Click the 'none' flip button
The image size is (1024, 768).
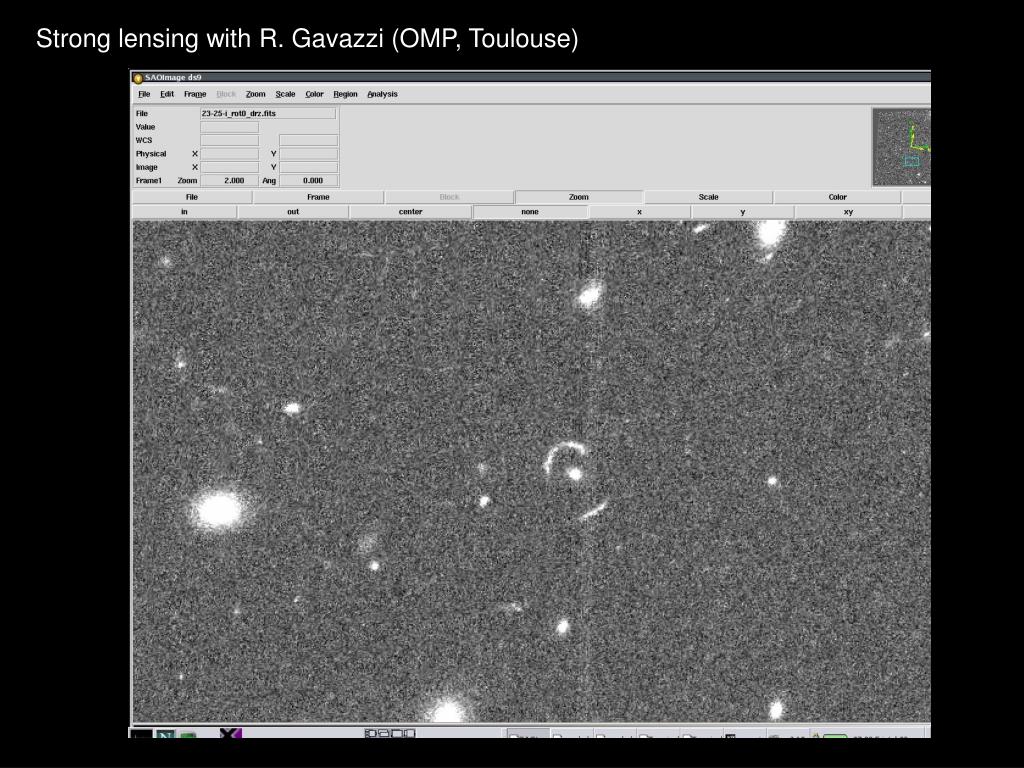[530, 212]
